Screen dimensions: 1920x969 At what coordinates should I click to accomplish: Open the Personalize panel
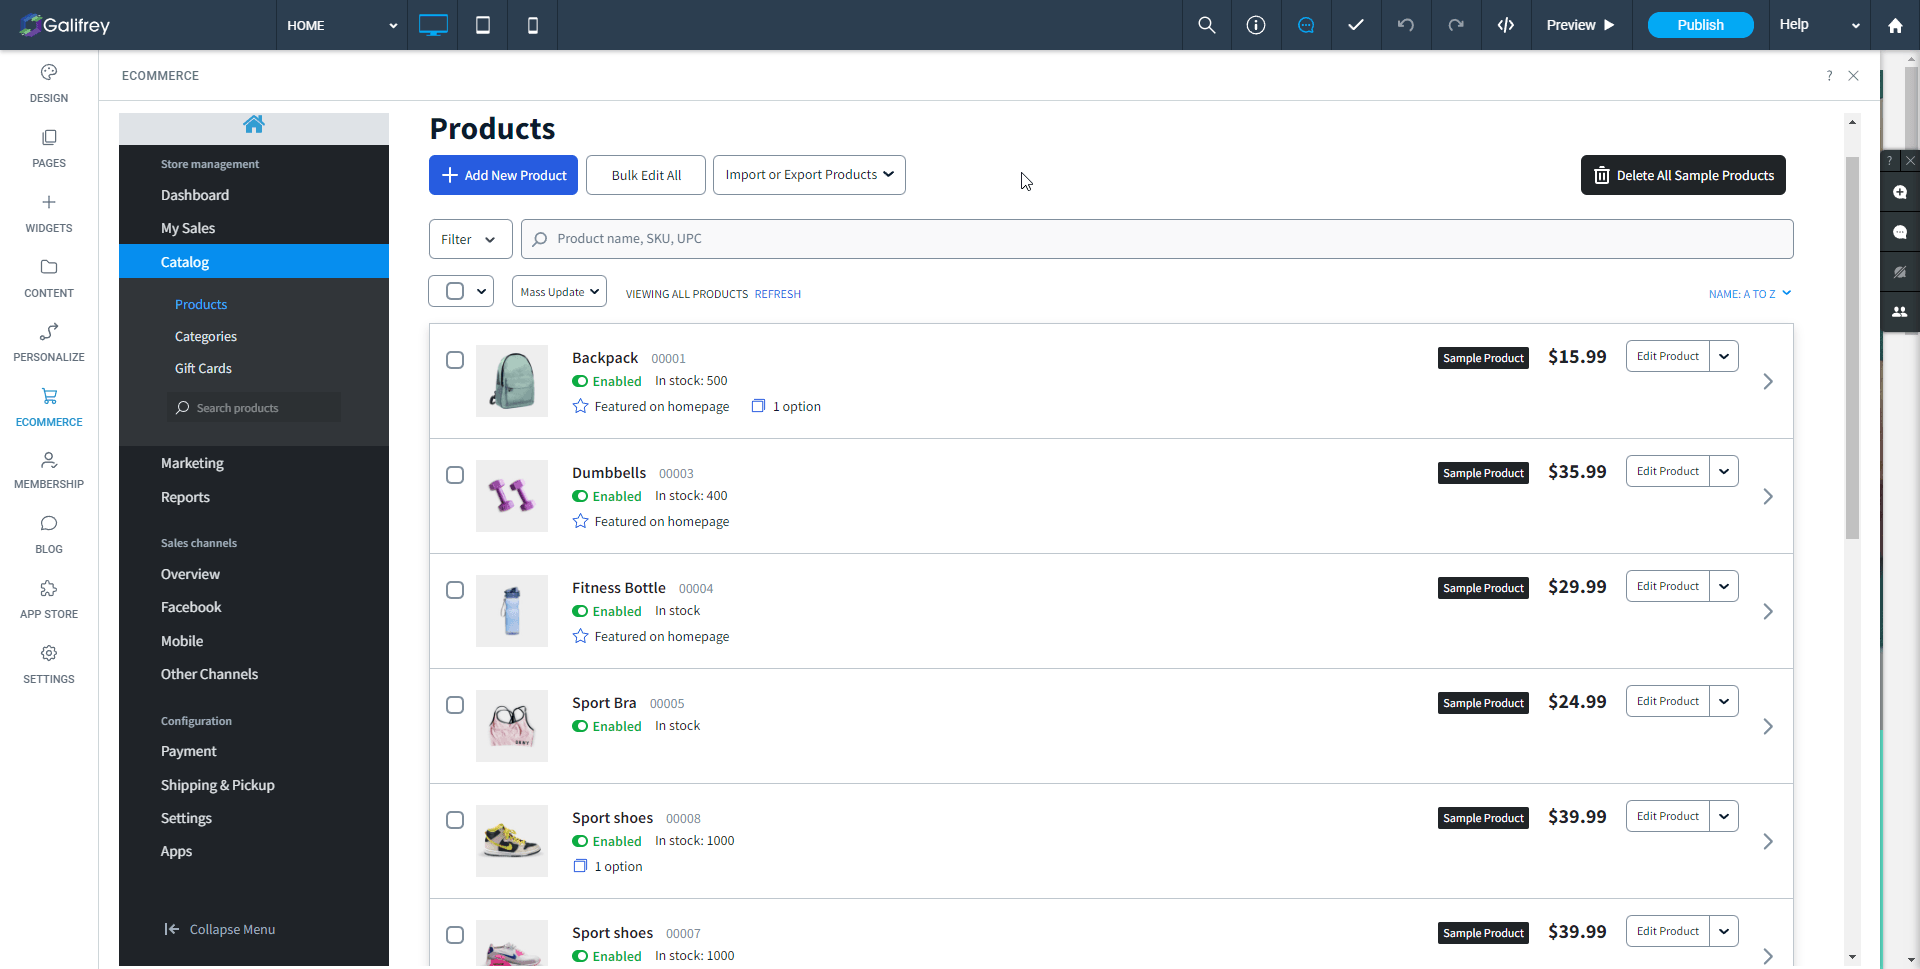pyautogui.click(x=49, y=343)
